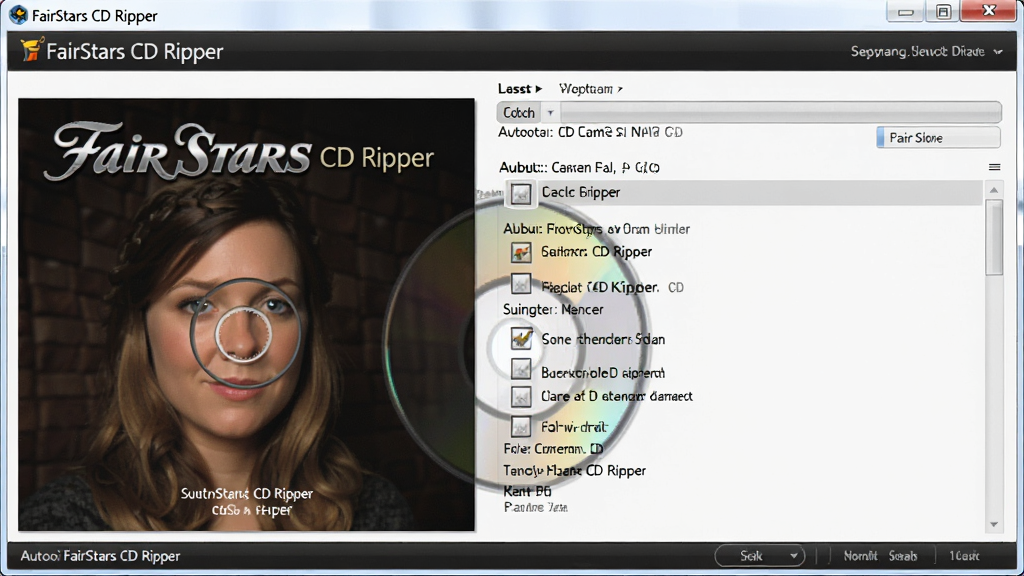Toggle the checkbox beside Fol-wrdrait
The width and height of the screenshot is (1024, 576).
click(x=520, y=426)
